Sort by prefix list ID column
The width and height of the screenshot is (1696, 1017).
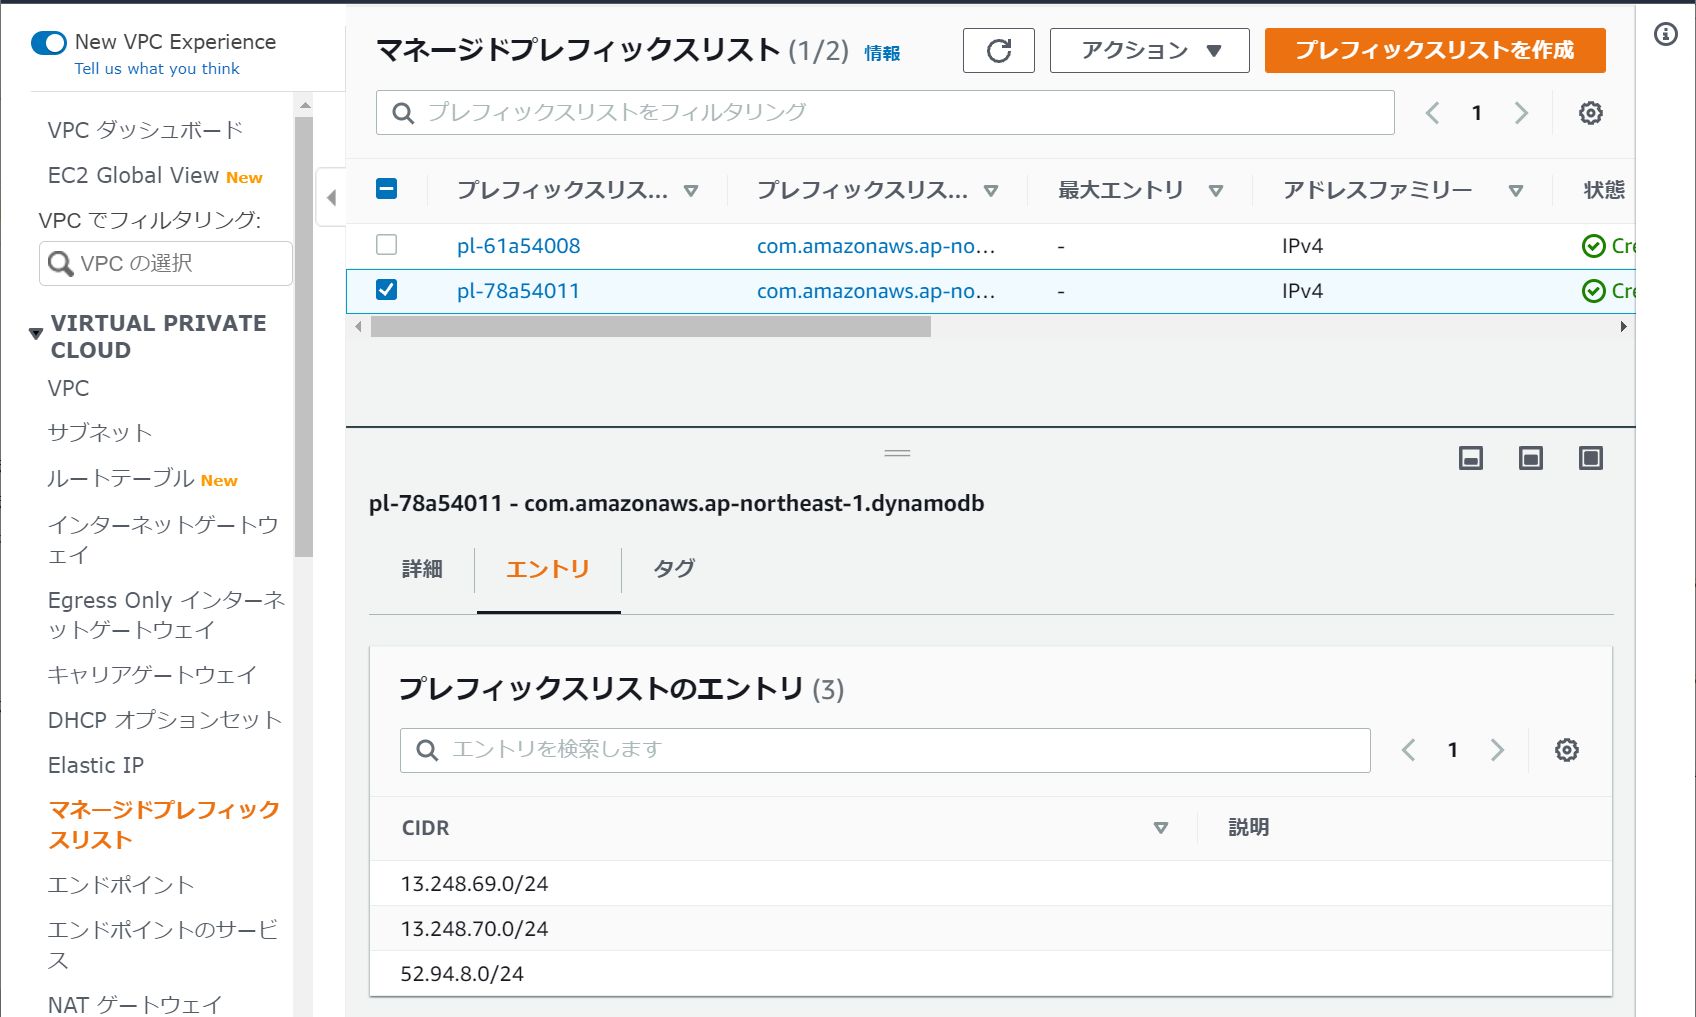[691, 191]
